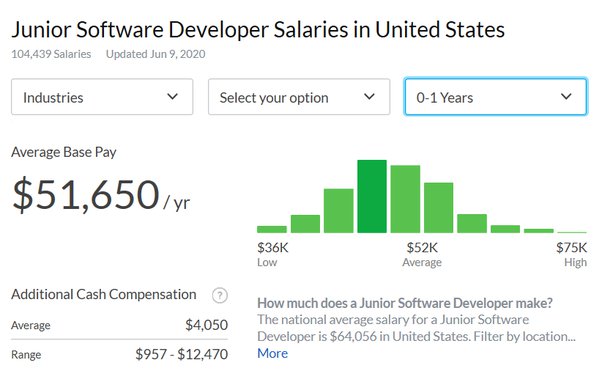Click the $52K Average label
Viewport: 602px width, 371px height.
tap(422, 254)
